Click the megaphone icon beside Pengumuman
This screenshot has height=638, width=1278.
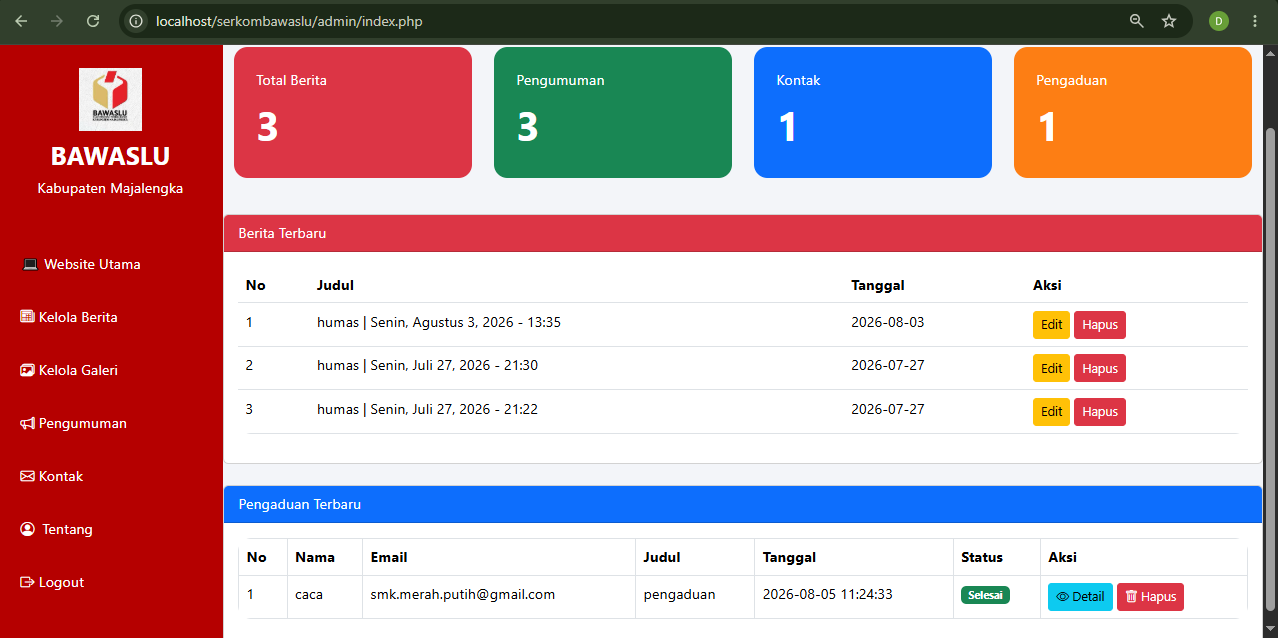[x=27, y=423]
